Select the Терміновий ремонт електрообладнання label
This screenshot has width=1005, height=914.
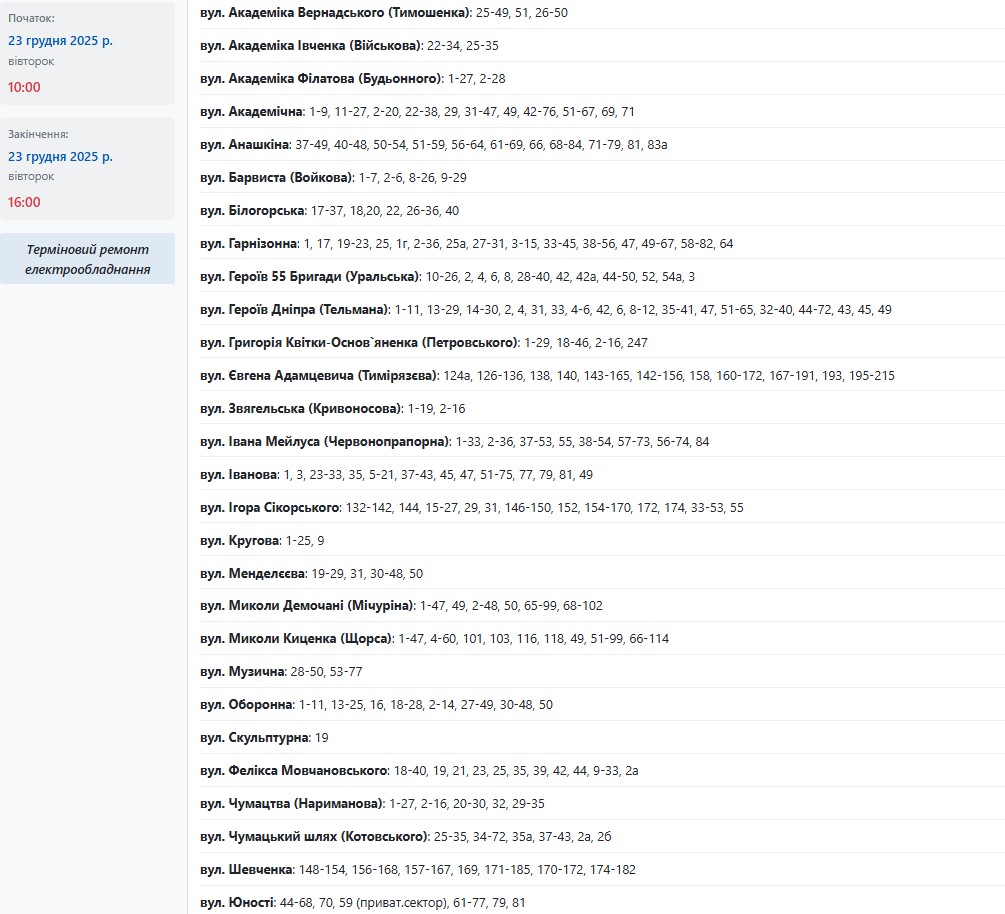(87, 259)
